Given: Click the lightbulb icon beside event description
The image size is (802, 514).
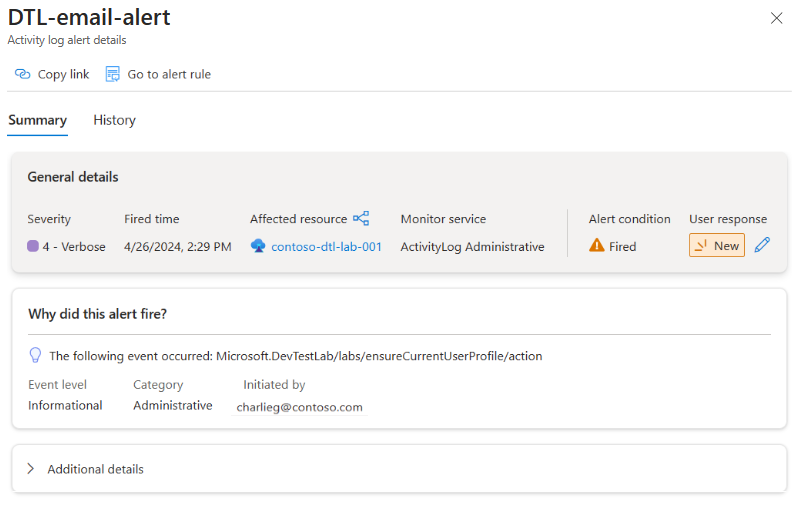Looking at the screenshot, I should point(35,355).
